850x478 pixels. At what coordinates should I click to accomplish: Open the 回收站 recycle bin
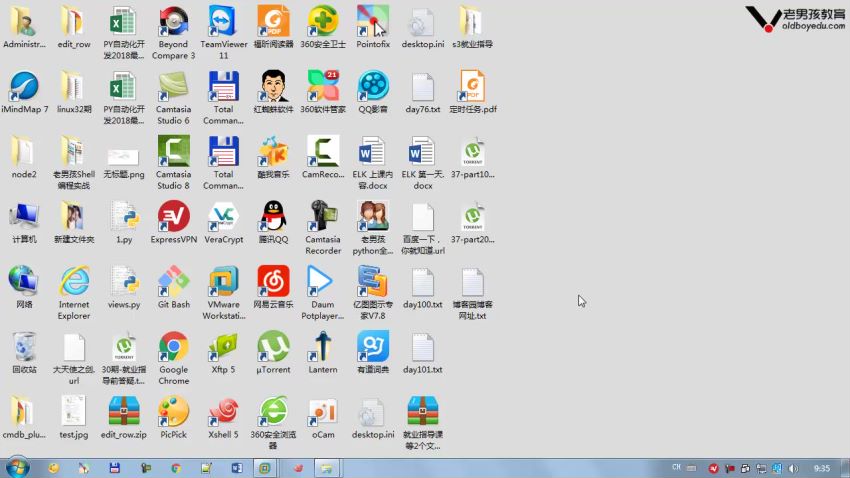tap(24, 352)
